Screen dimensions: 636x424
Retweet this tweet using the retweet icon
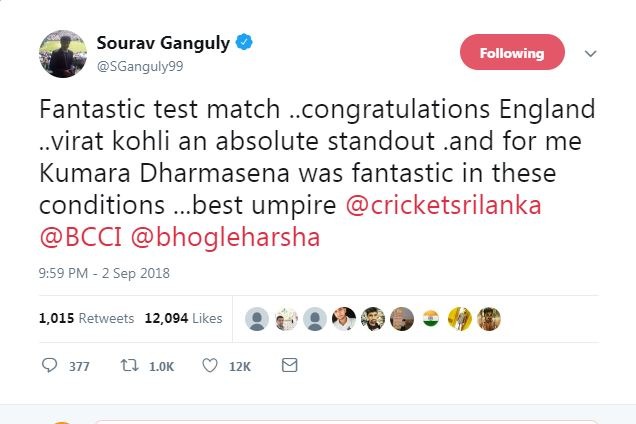click(130, 366)
